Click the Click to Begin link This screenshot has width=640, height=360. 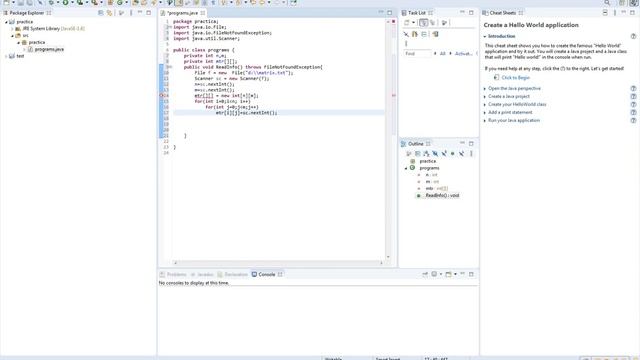[x=516, y=78]
